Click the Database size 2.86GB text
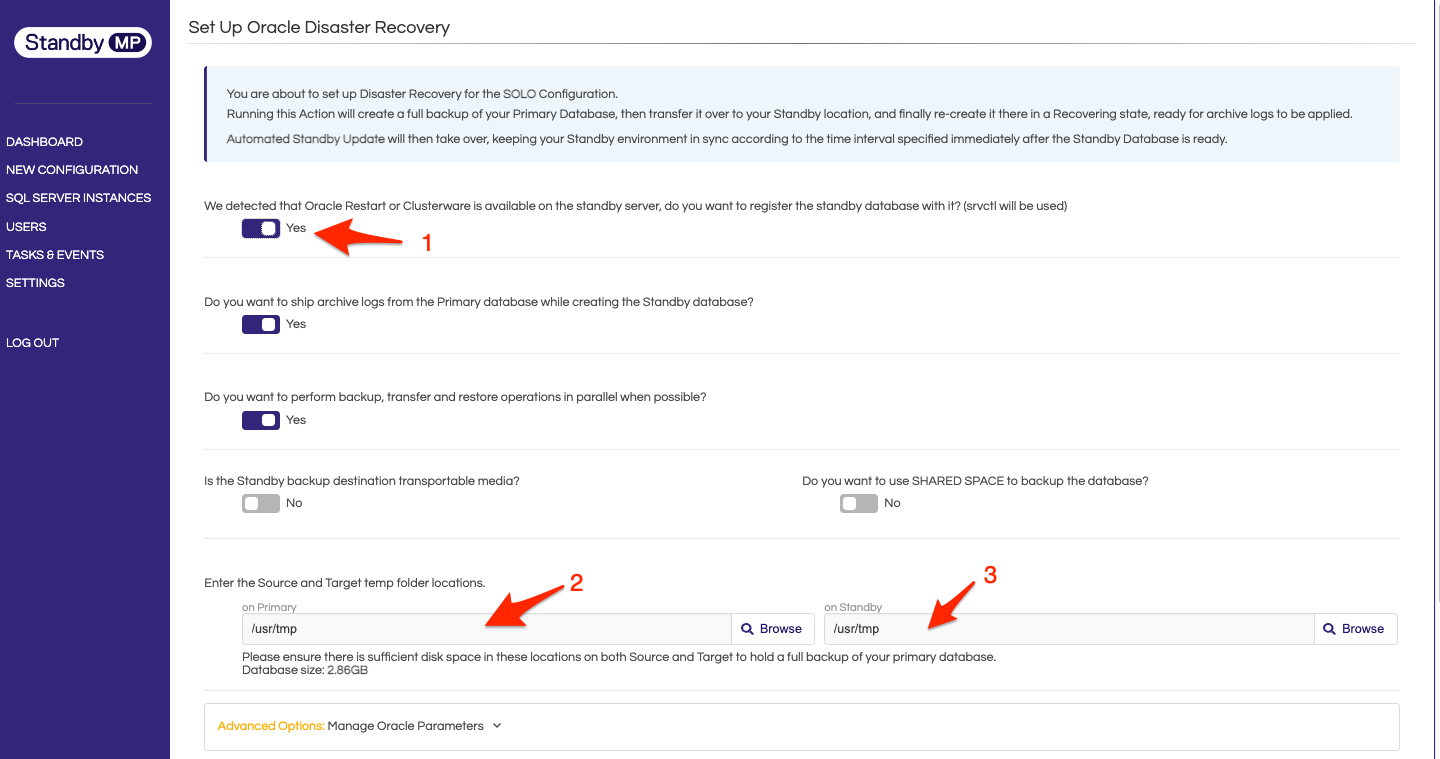The width and height of the screenshot is (1440, 759). pos(305,670)
